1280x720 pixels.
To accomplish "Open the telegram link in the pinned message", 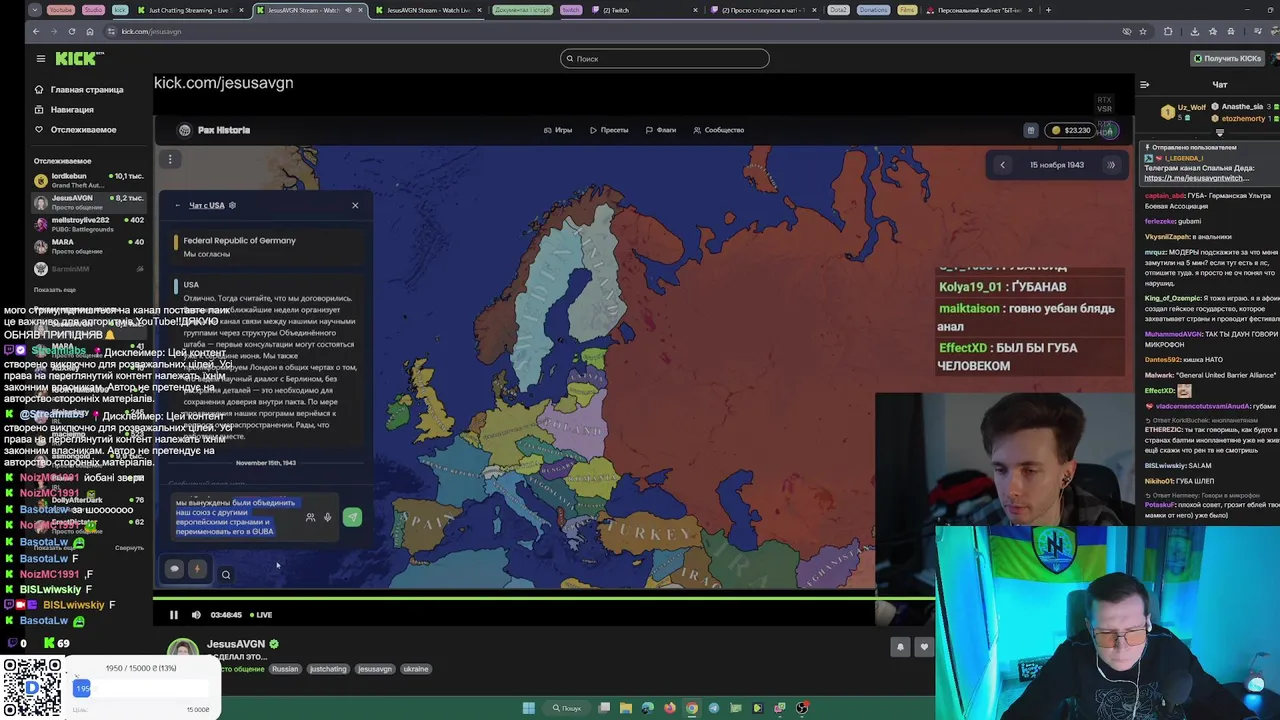I will 1195,178.
